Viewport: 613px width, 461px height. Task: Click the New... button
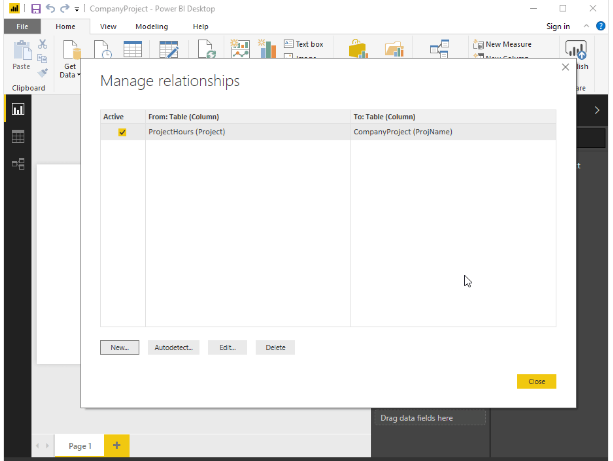tap(120, 347)
